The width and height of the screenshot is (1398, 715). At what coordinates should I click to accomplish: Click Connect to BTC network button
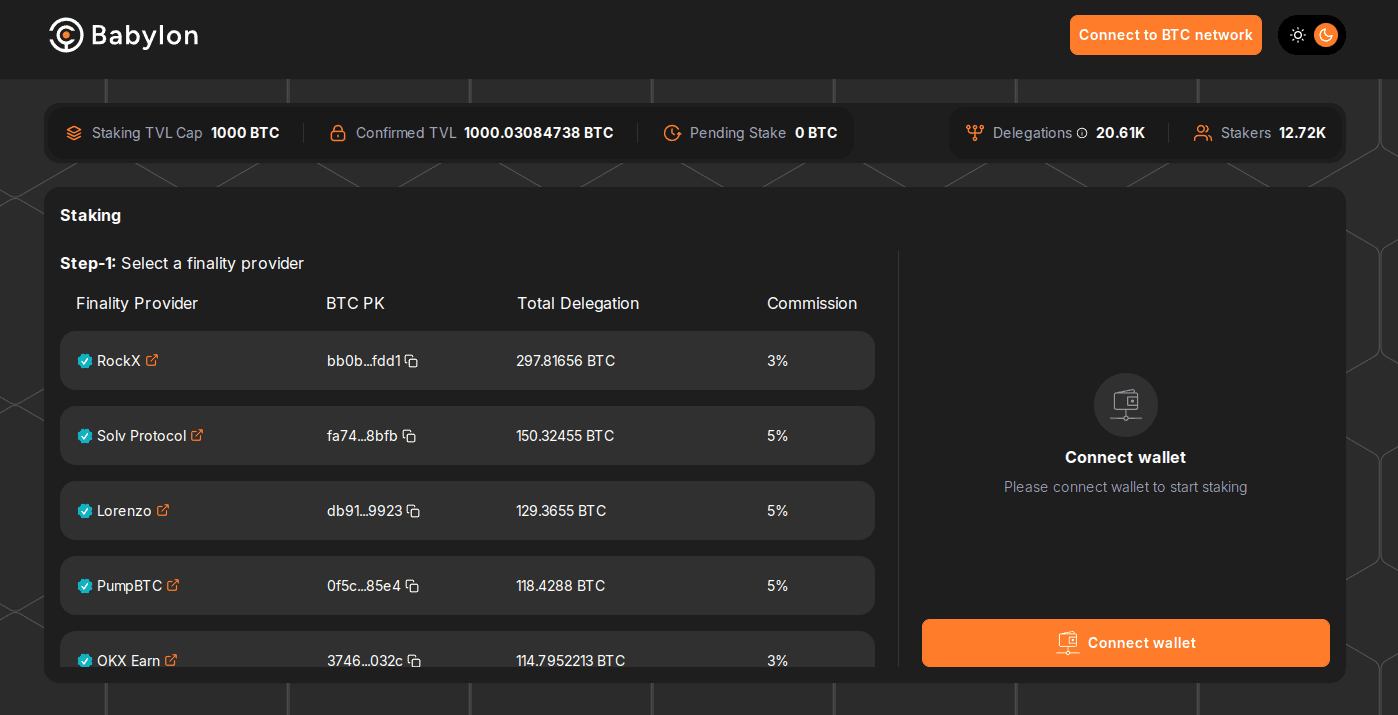coord(1166,35)
